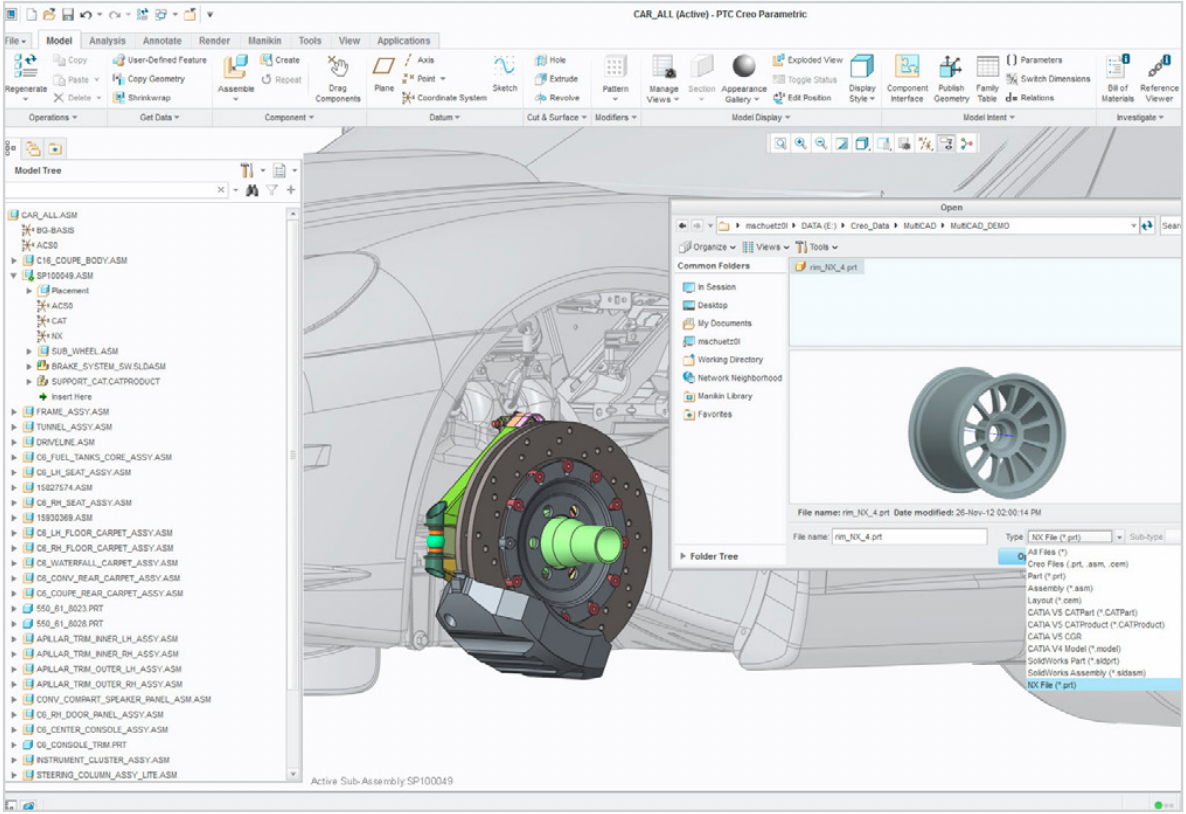Open the Working Directory folder
The image size is (1186, 814).
click(728, 359)
